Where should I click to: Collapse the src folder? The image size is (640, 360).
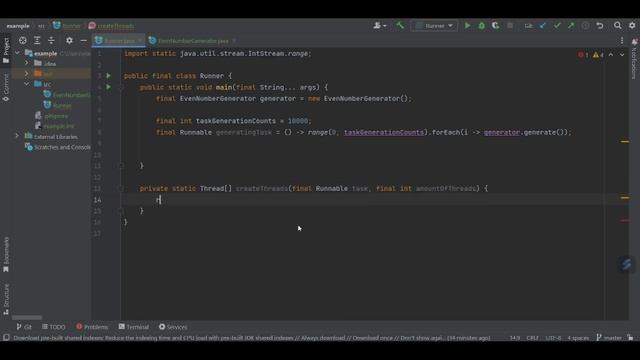click(x=27, y=84)
